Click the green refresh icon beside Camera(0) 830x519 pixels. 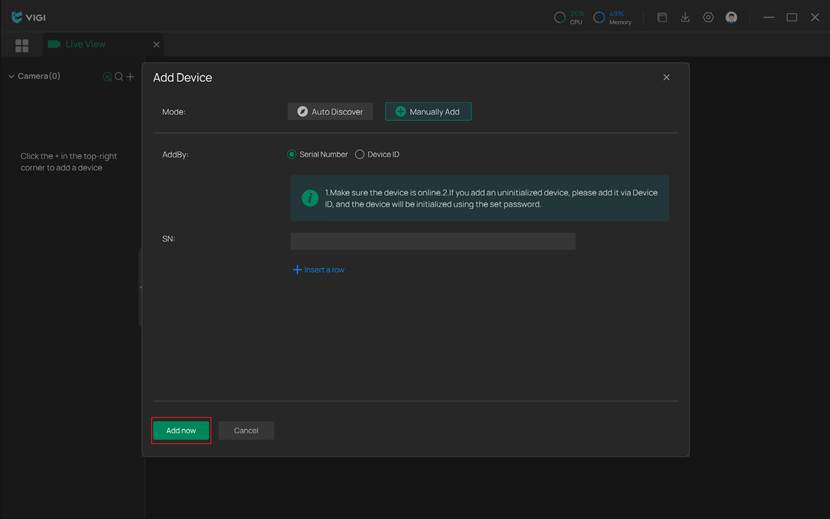[x=107, y=77]
